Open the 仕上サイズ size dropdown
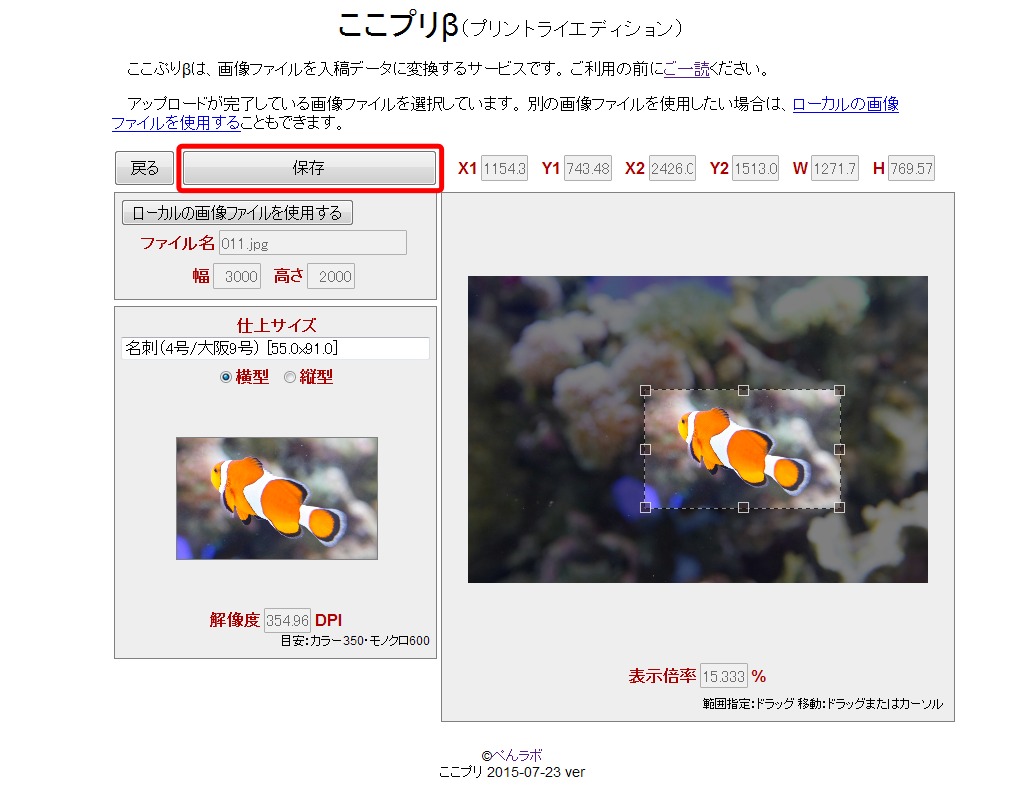The height and width of the screenshot is (800, 1024). pos(276,348)
